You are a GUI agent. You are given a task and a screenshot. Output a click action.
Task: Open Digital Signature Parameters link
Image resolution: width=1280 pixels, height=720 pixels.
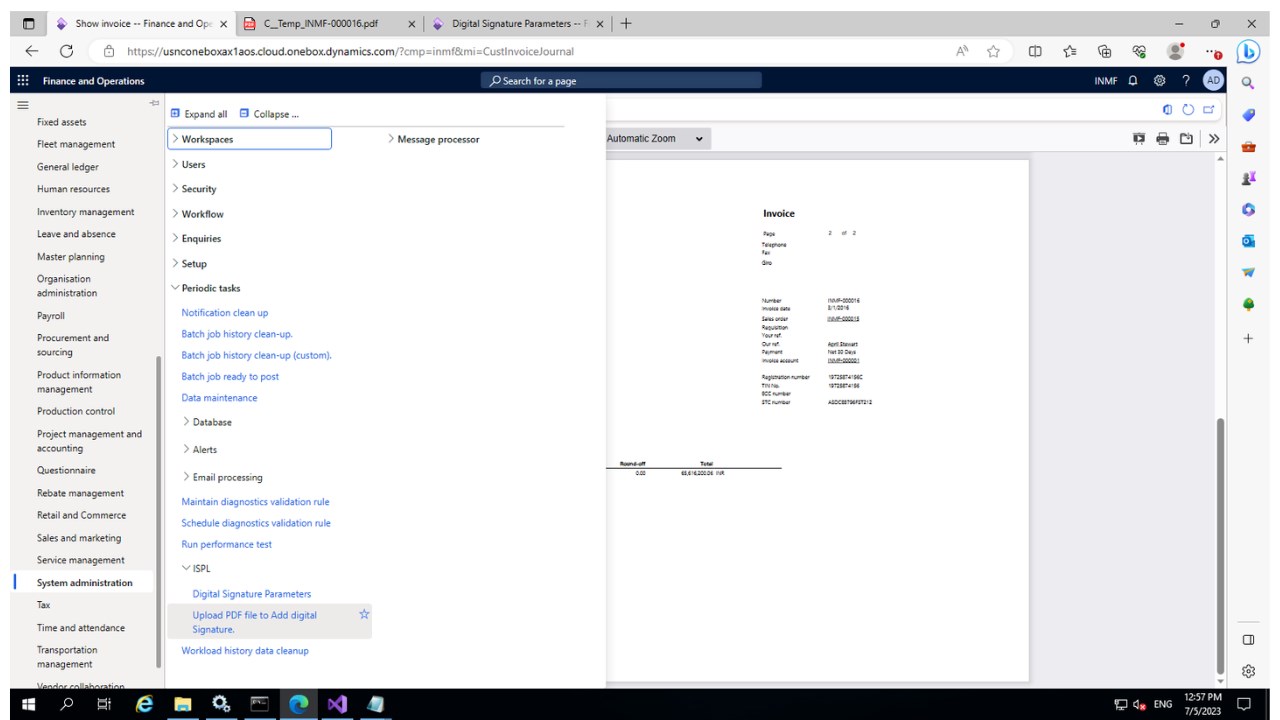[252, 594]
